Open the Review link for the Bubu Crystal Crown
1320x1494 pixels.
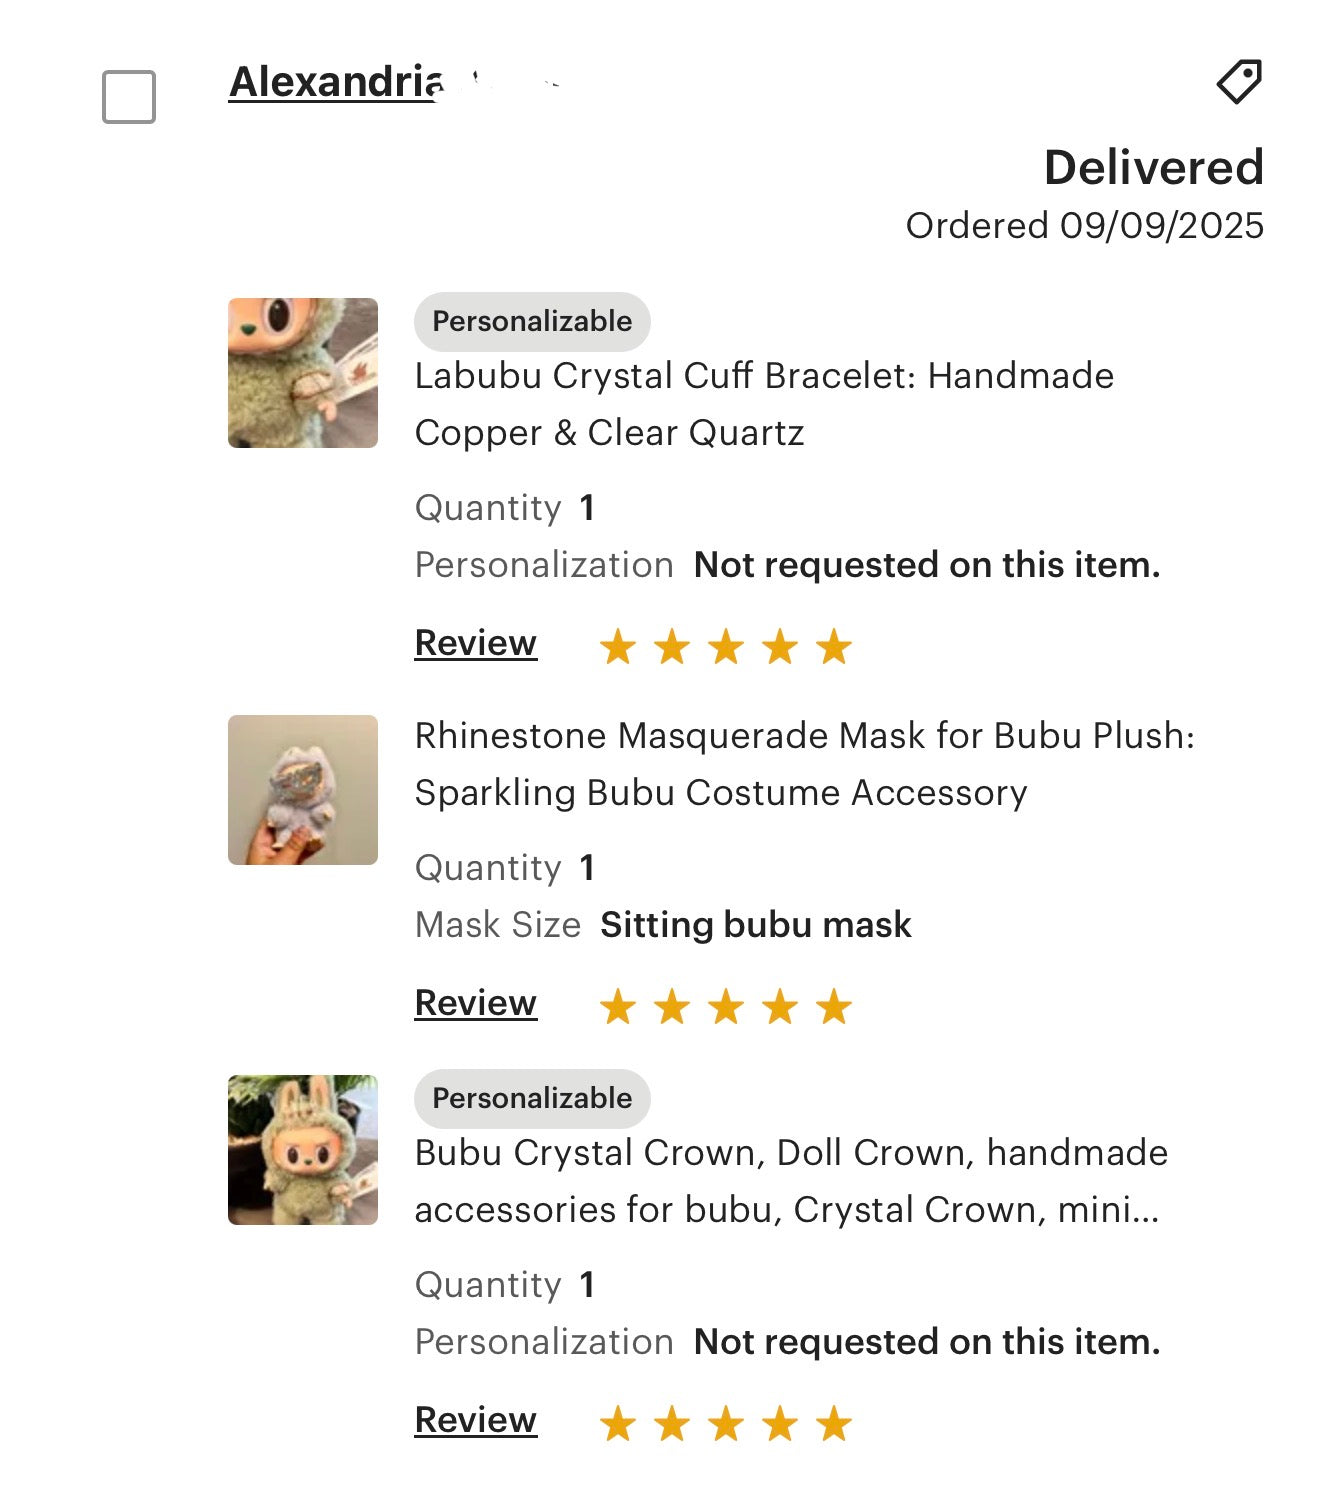[x=475, y=1419]
